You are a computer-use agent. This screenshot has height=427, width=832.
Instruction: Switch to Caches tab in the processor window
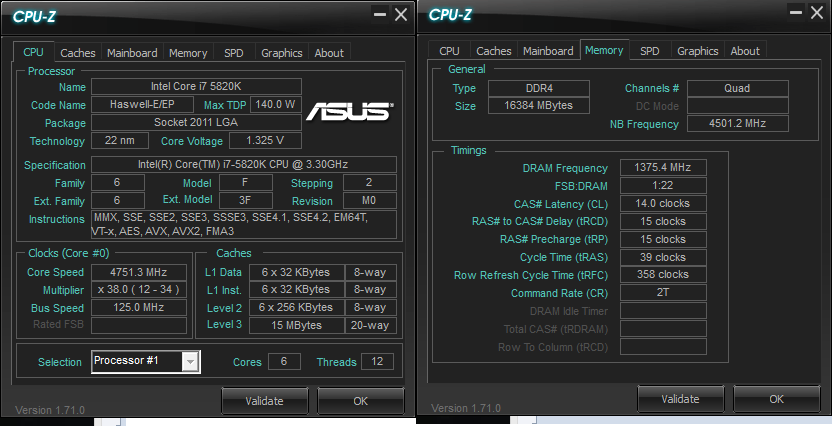click(x=78, y=53)
